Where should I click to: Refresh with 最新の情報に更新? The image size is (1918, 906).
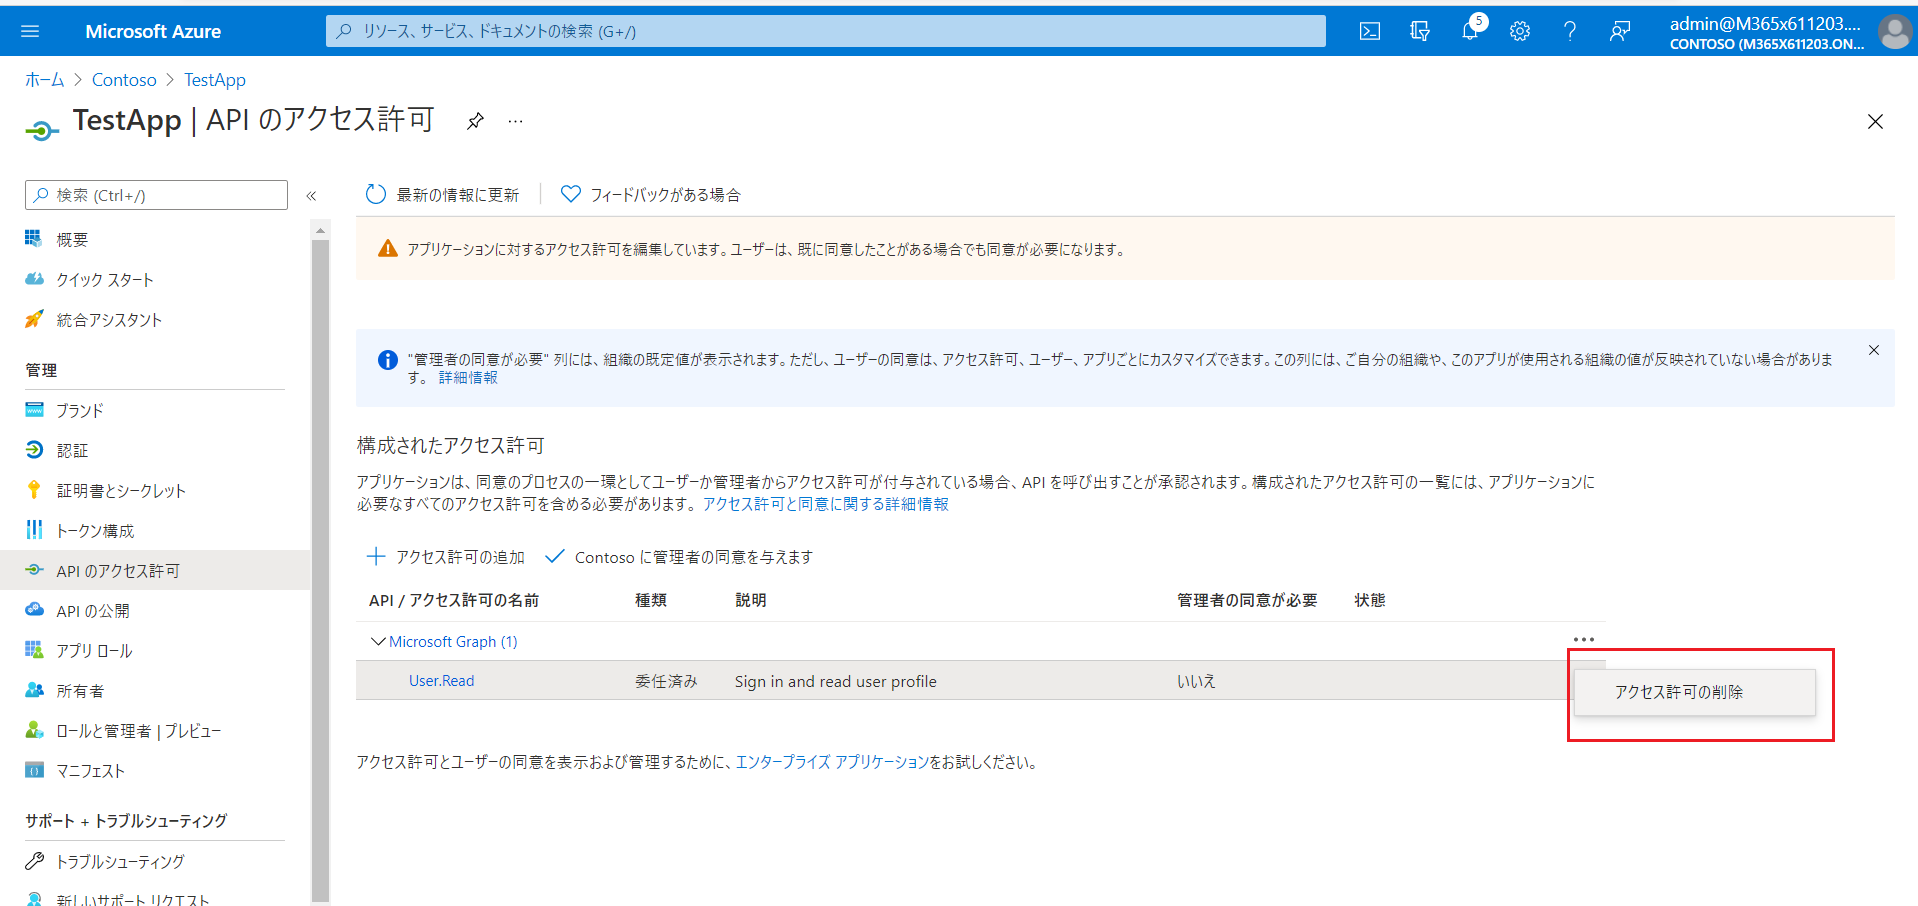(x=443, y=194)
